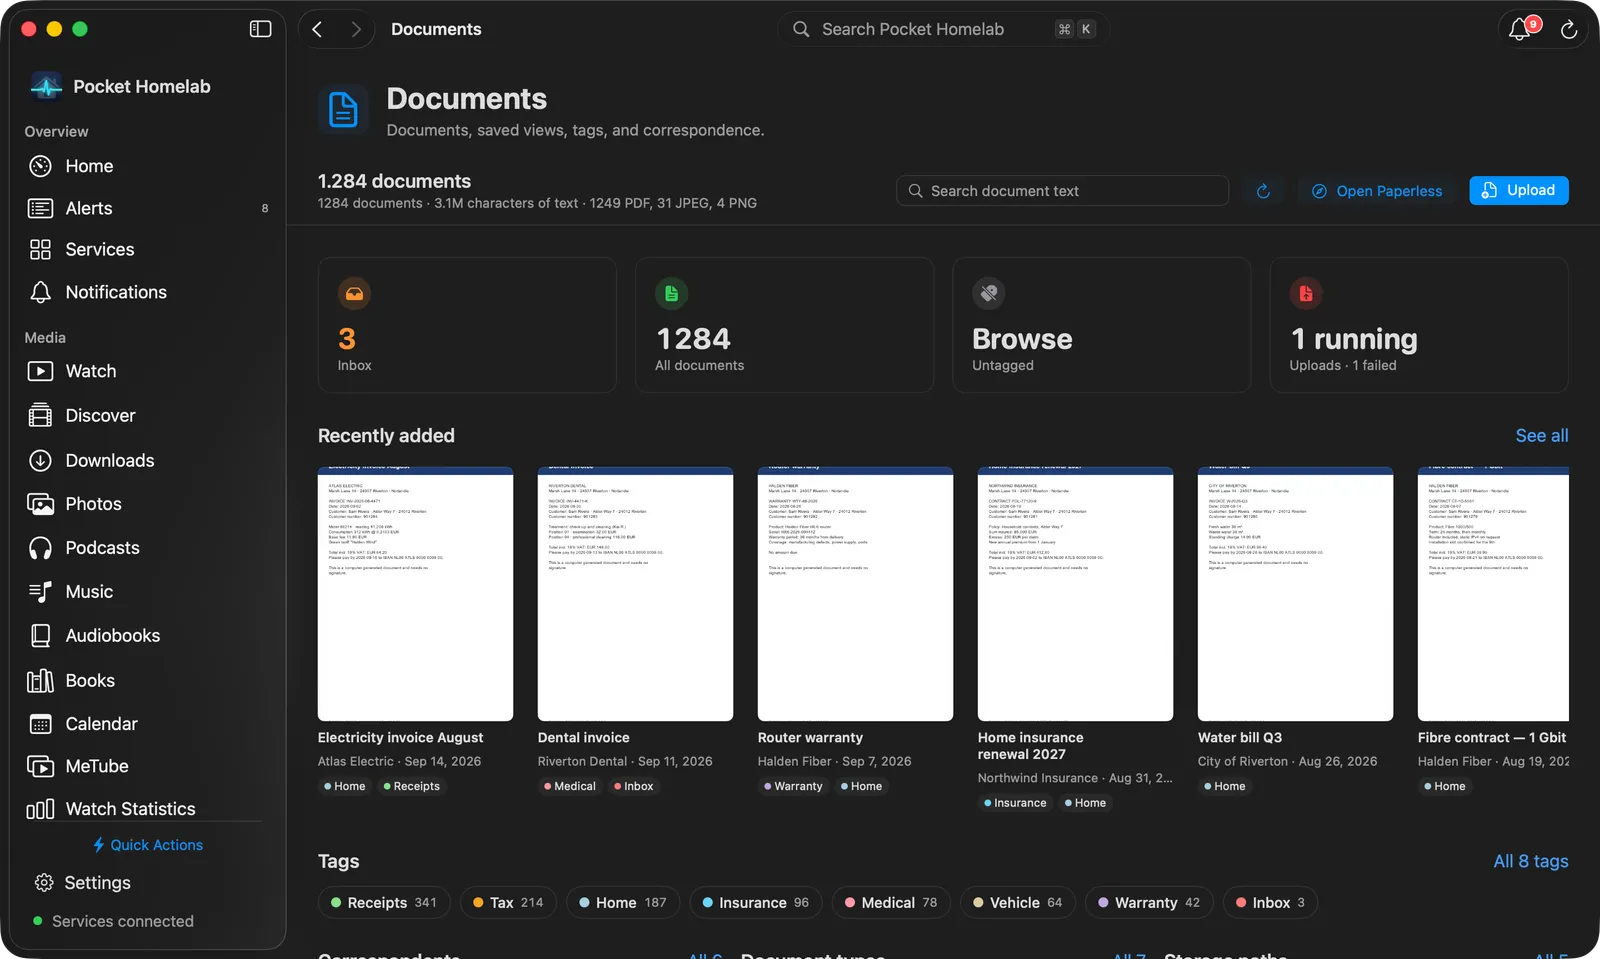Focus the Search document text field
The image size is (1600, 959).
pyautogui.click(x=1062, y=191)
